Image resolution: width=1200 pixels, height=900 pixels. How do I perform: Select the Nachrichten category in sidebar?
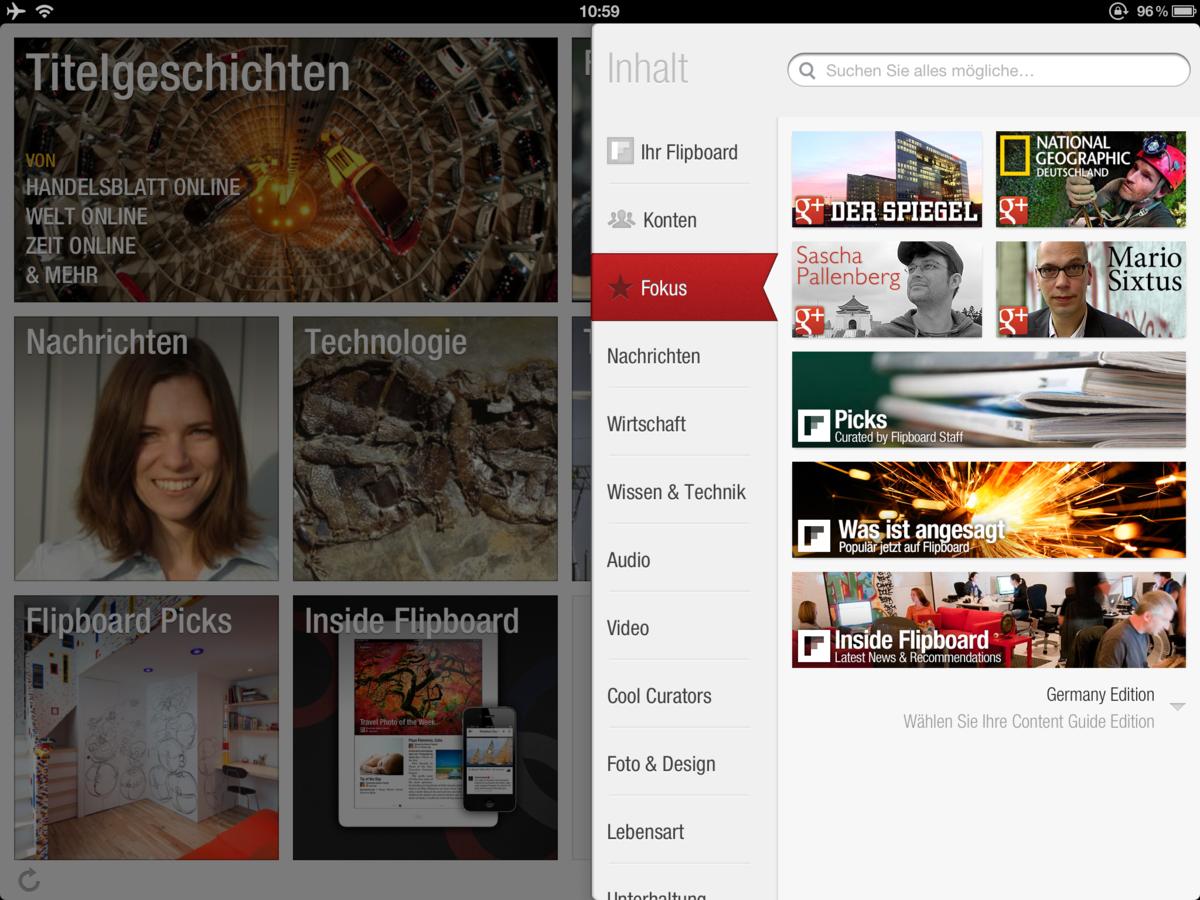pos(653,356)
